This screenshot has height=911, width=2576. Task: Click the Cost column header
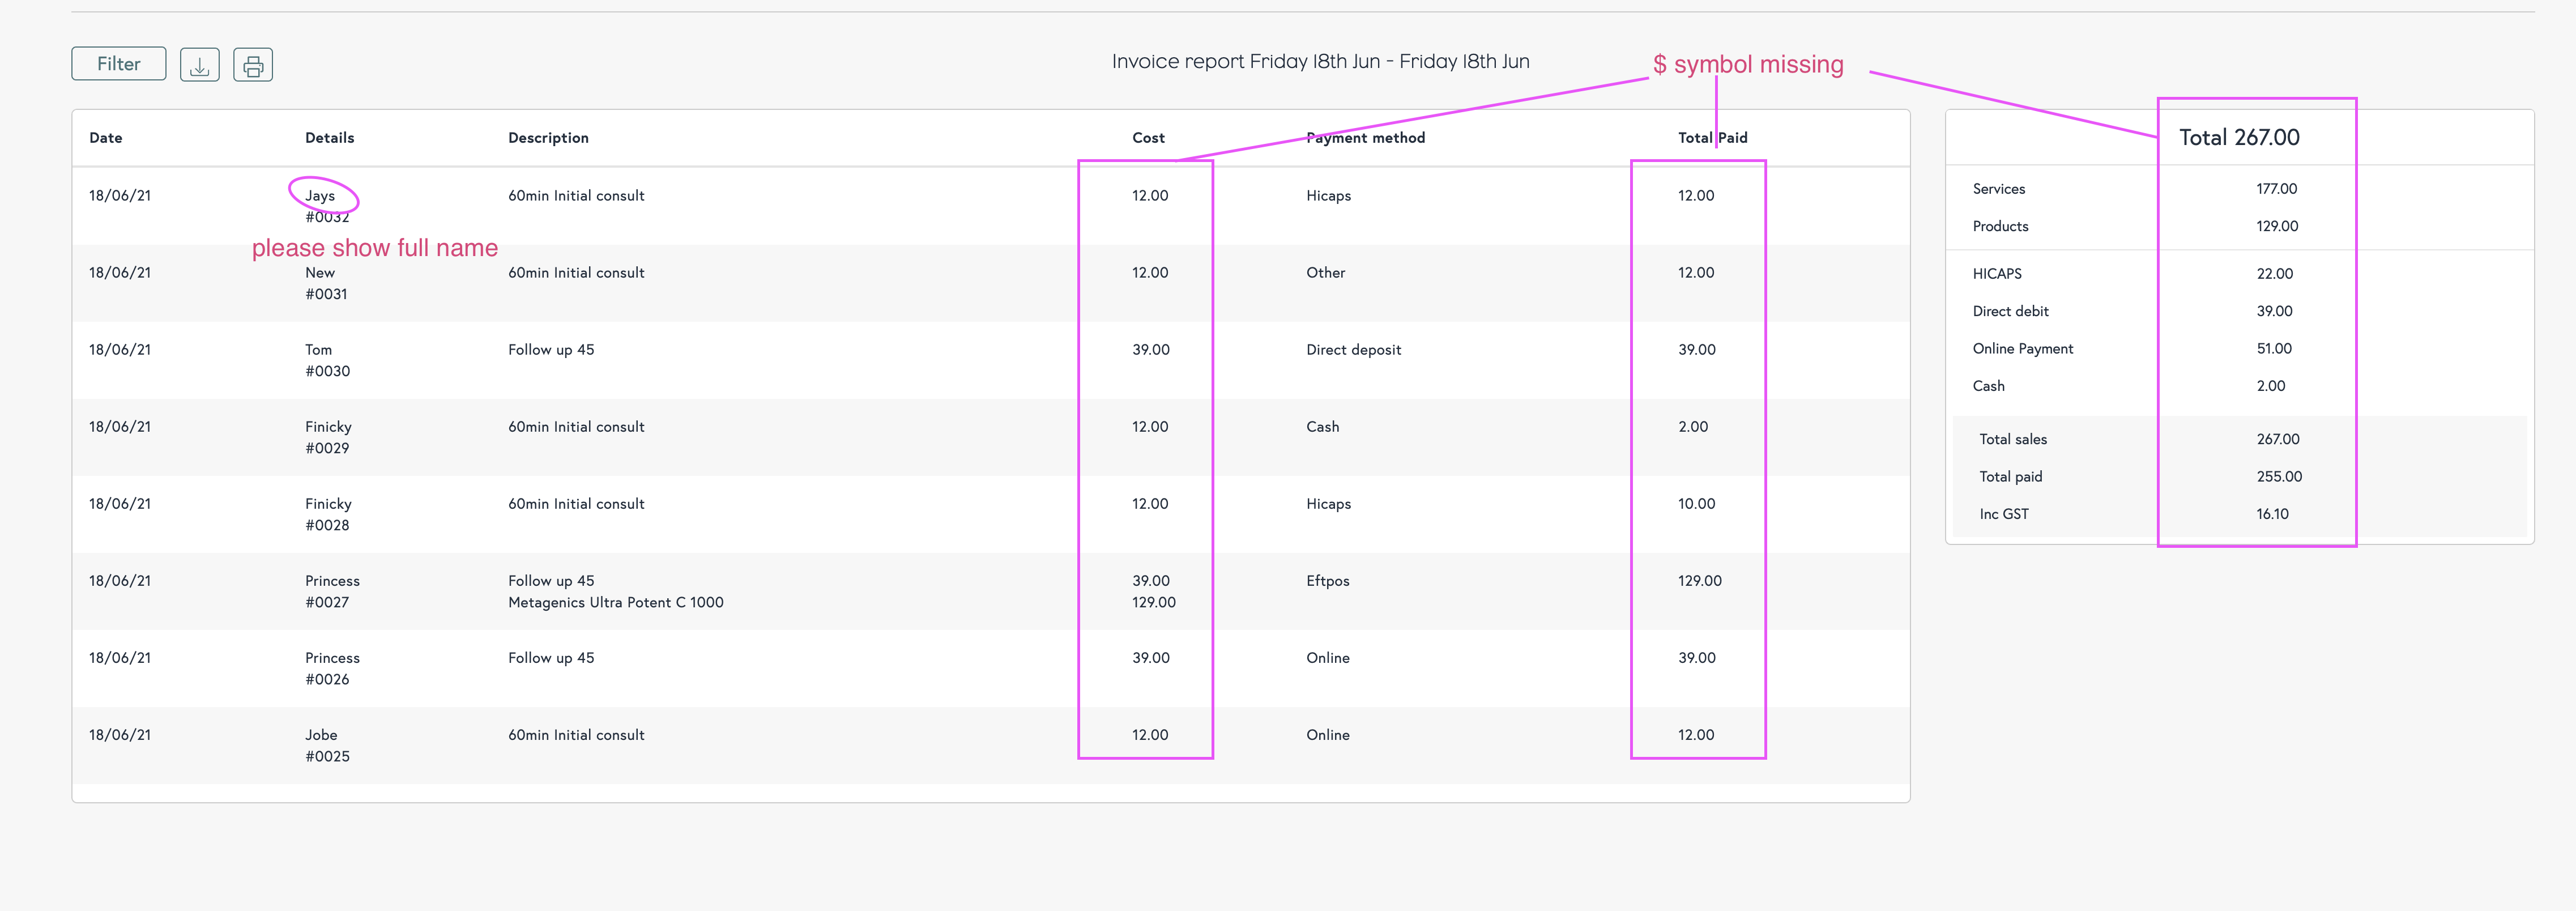pyautogui.click(x=1148, y=138)
